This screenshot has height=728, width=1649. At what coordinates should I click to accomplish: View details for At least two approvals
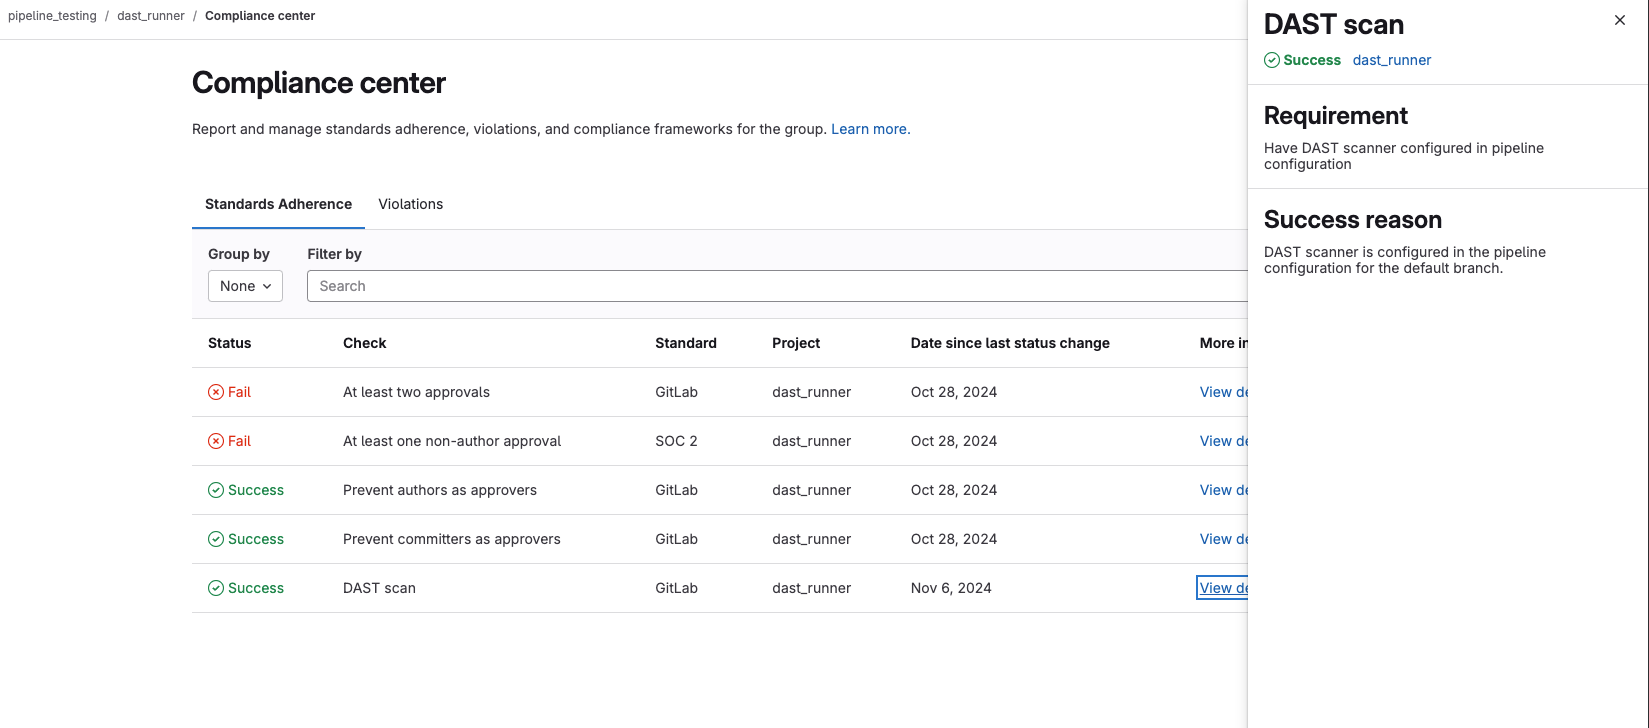[x=1222, y=392]
